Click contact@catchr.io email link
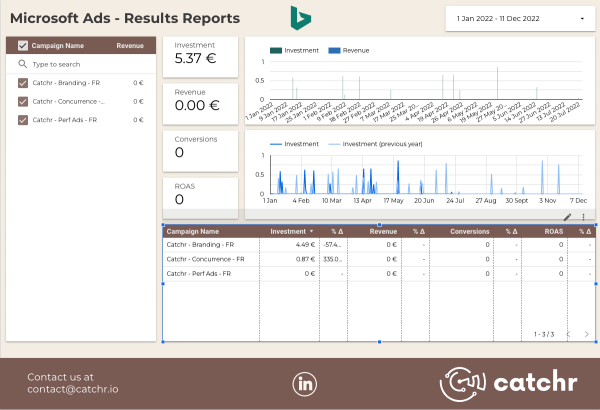The image size is (600, 410). pos(73,389)
